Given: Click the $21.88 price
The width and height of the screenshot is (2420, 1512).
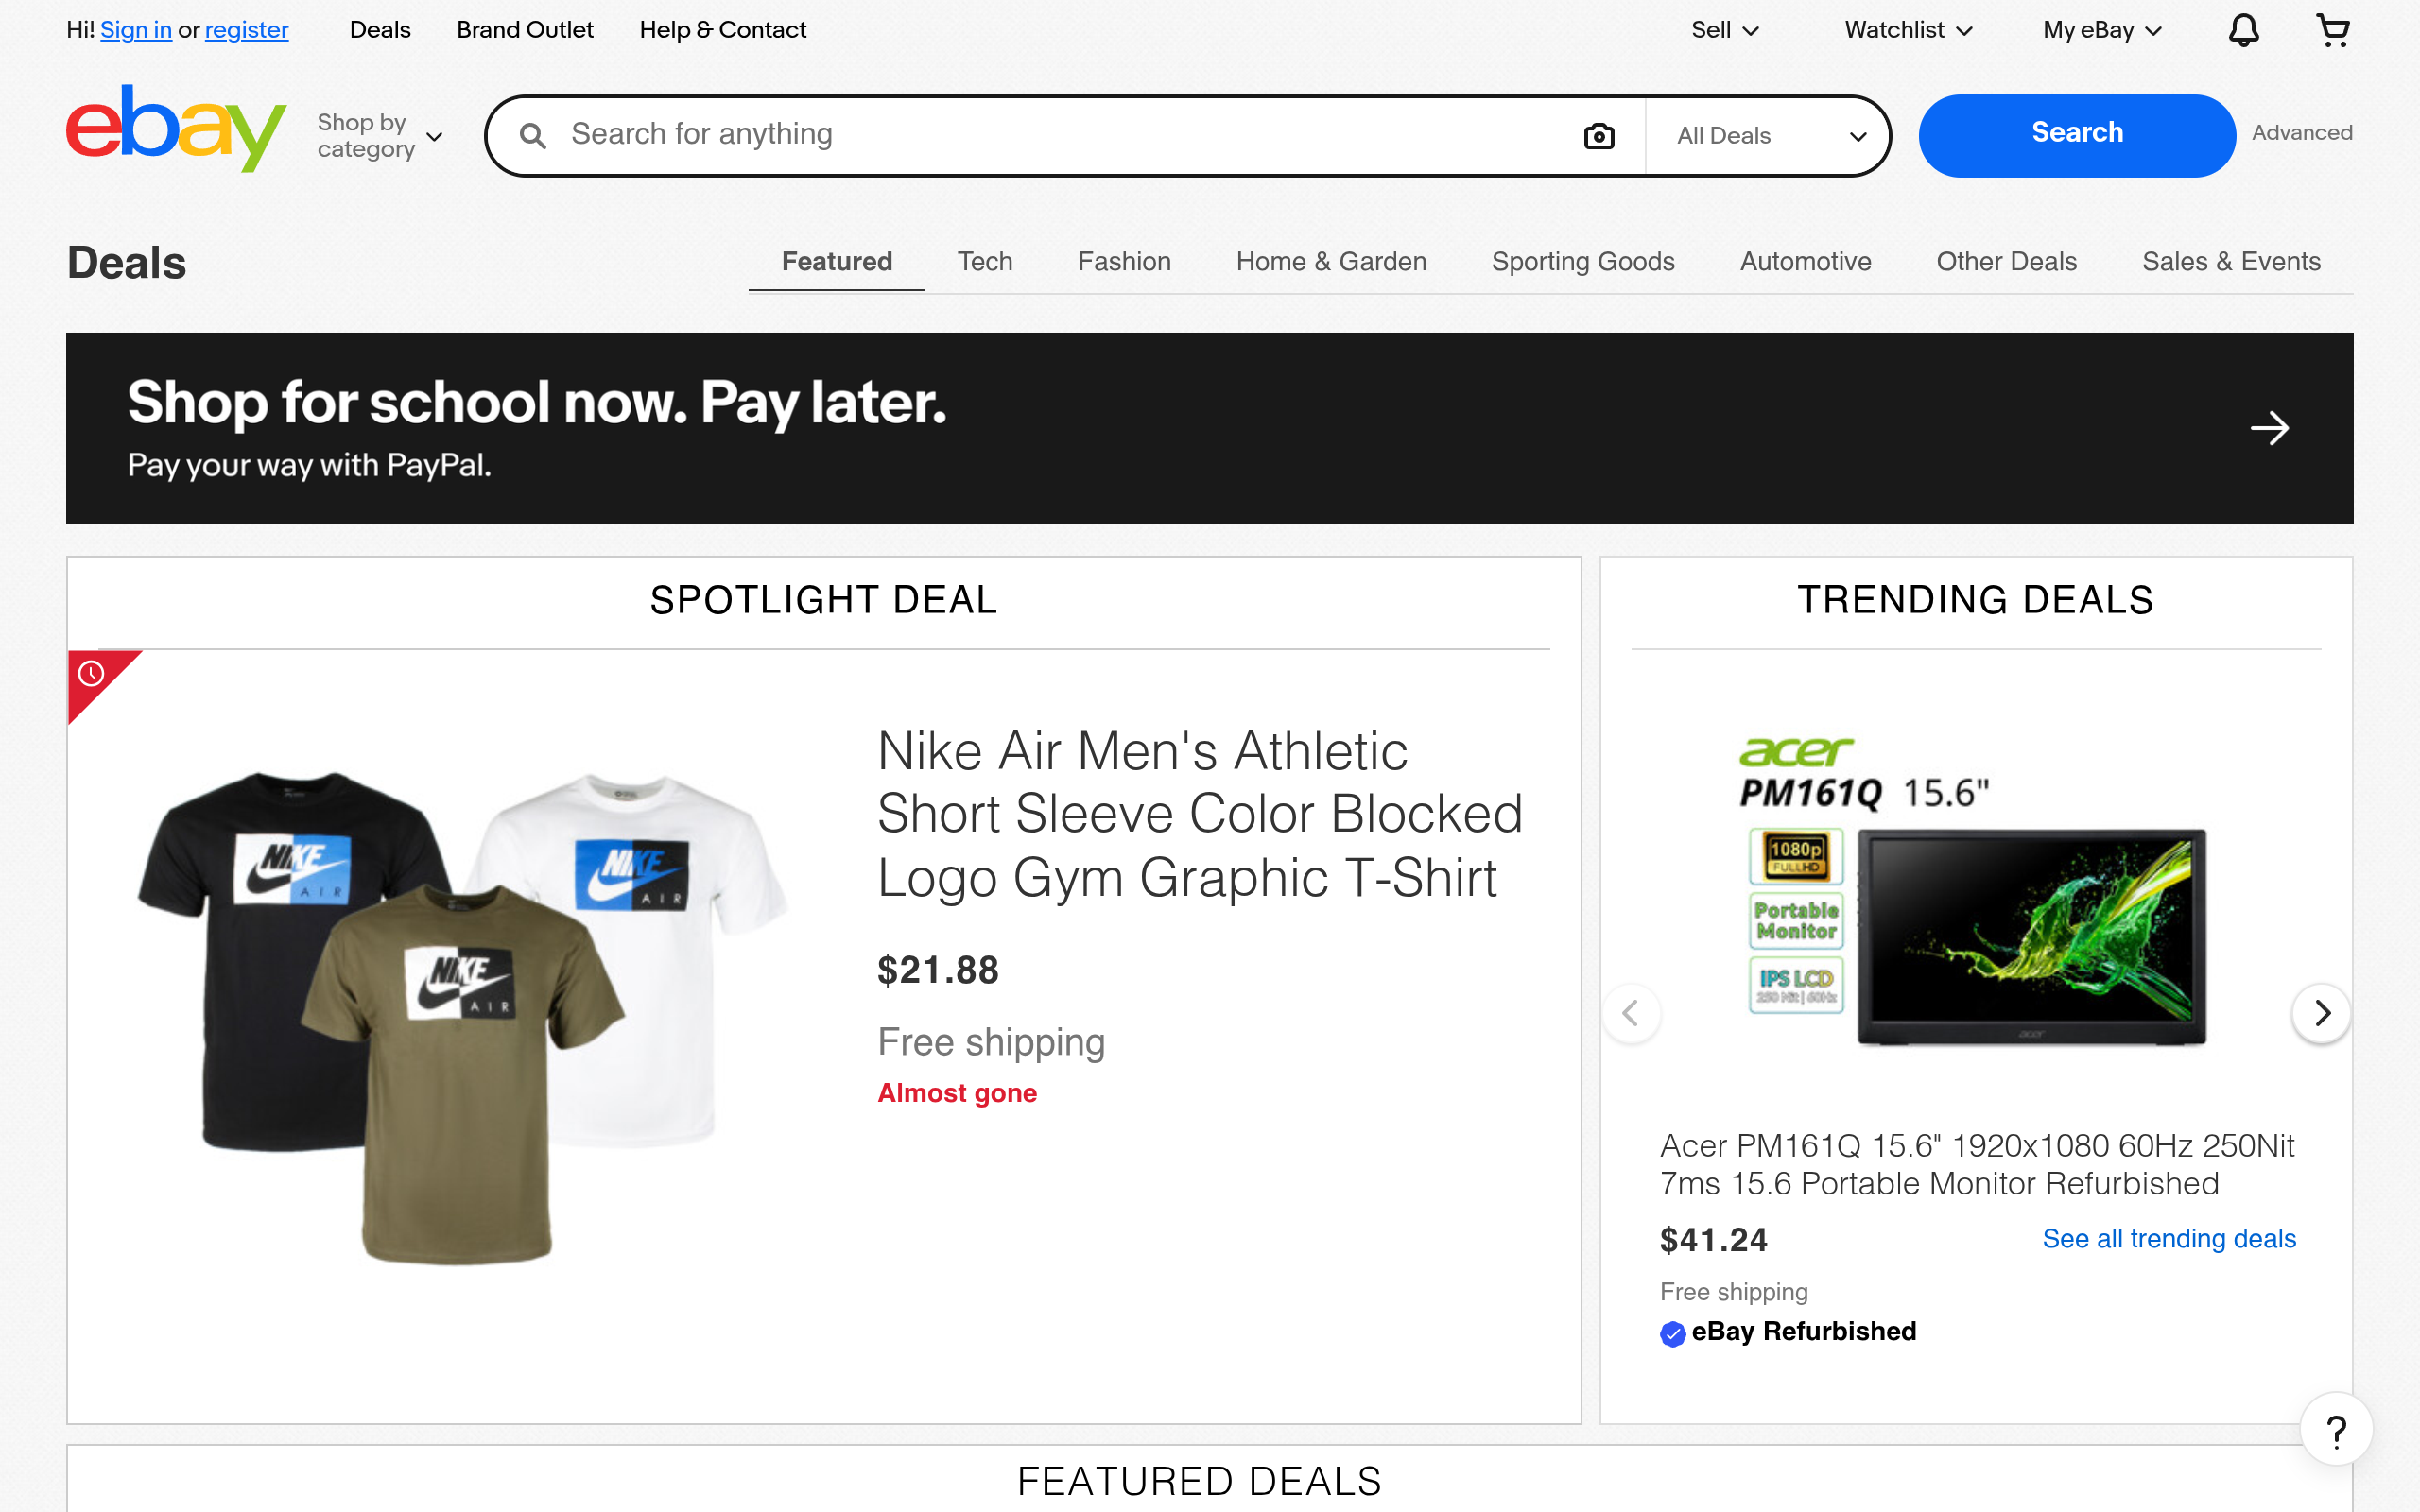Looking at the screenshot, I should click(x=938, y=970).
